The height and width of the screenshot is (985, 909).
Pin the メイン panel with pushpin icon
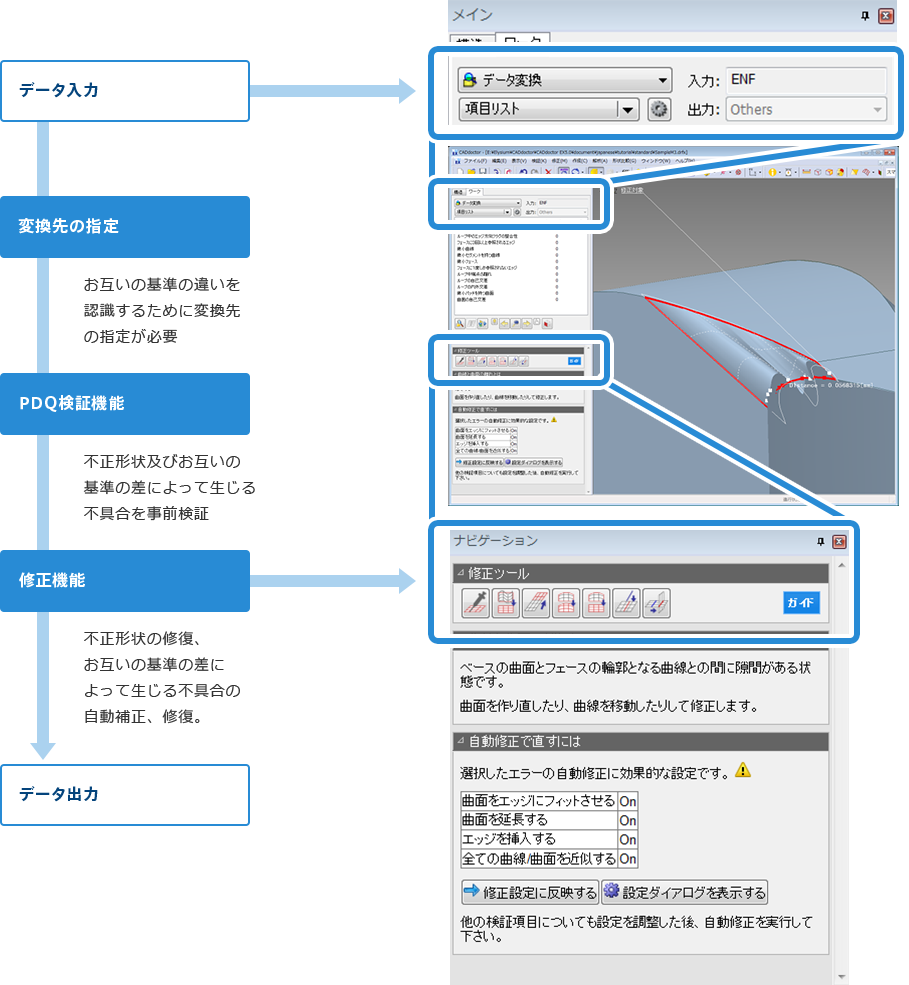click(865, 16)
